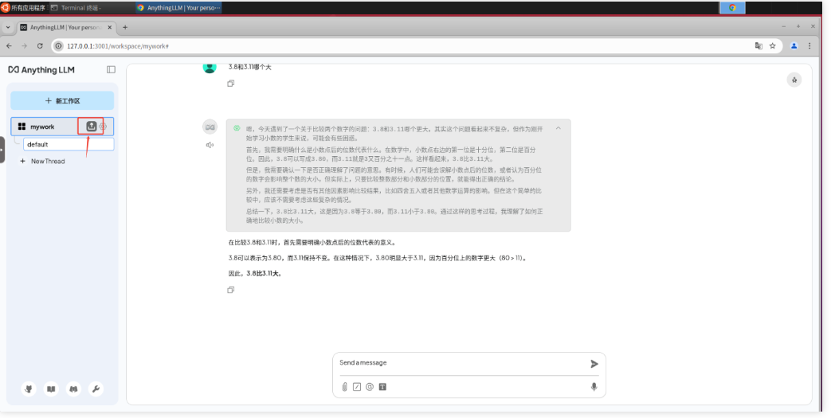This screenshot has height=418, width=832.
Task: Open chat options button at top right
Action: [794, 80]
